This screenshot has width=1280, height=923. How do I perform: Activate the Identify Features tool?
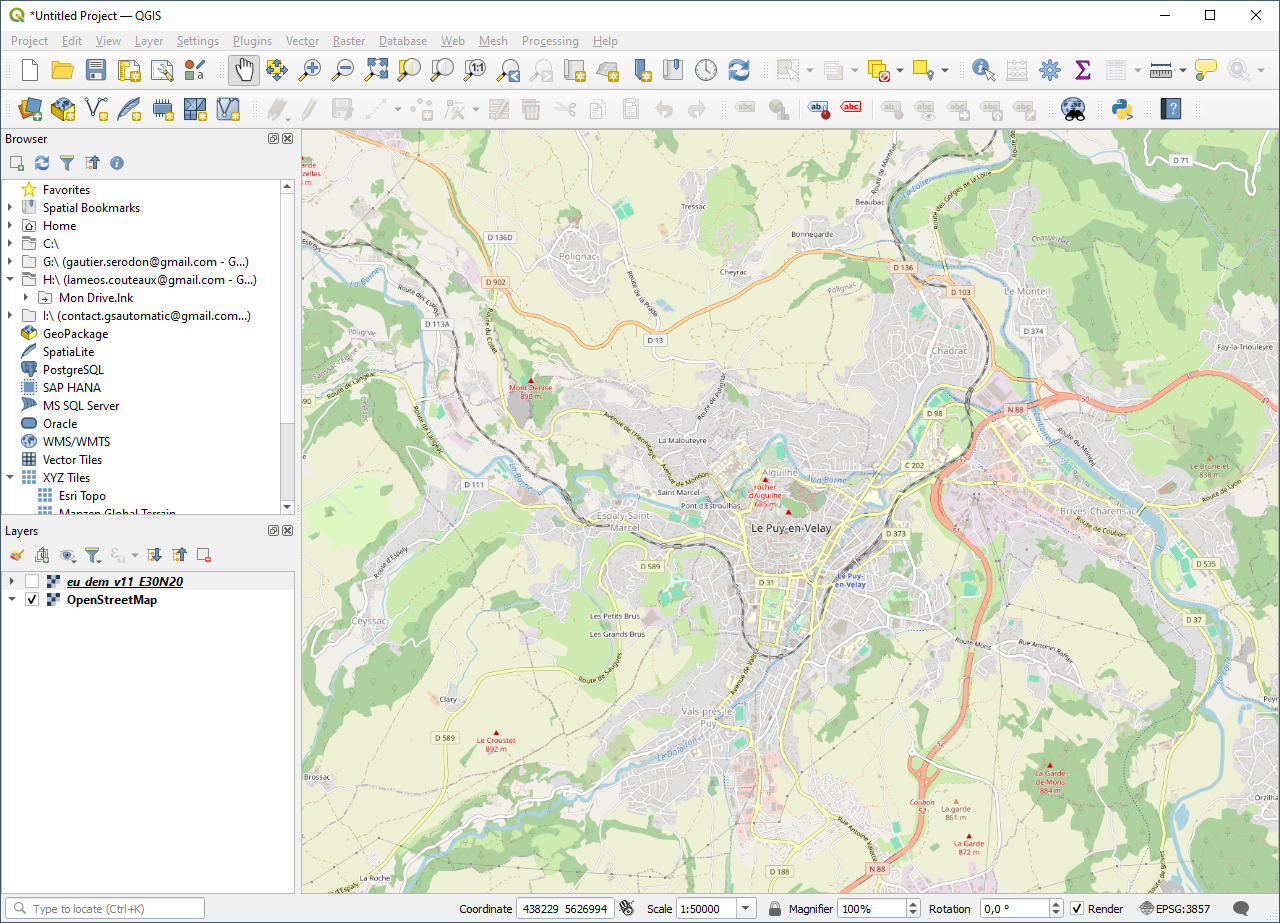(983, 70)
